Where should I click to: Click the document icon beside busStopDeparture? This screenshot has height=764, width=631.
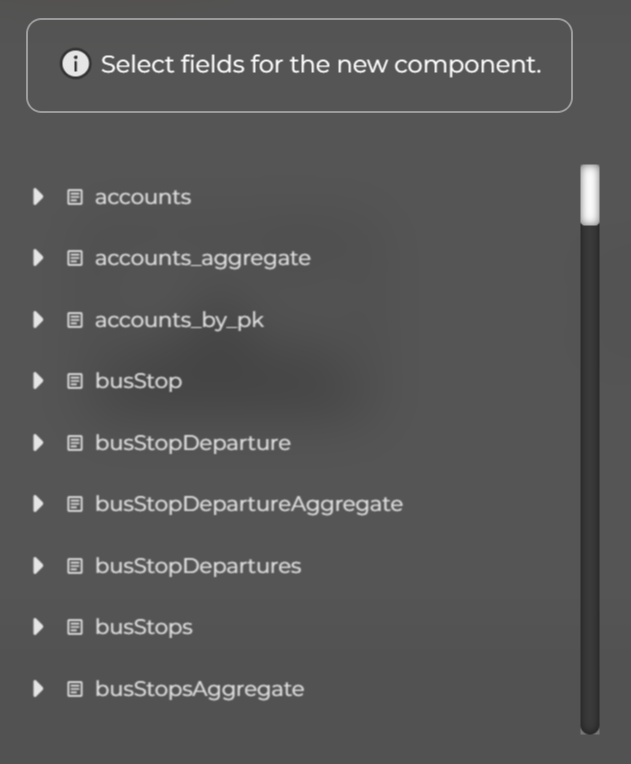click(x=75, y=442)
